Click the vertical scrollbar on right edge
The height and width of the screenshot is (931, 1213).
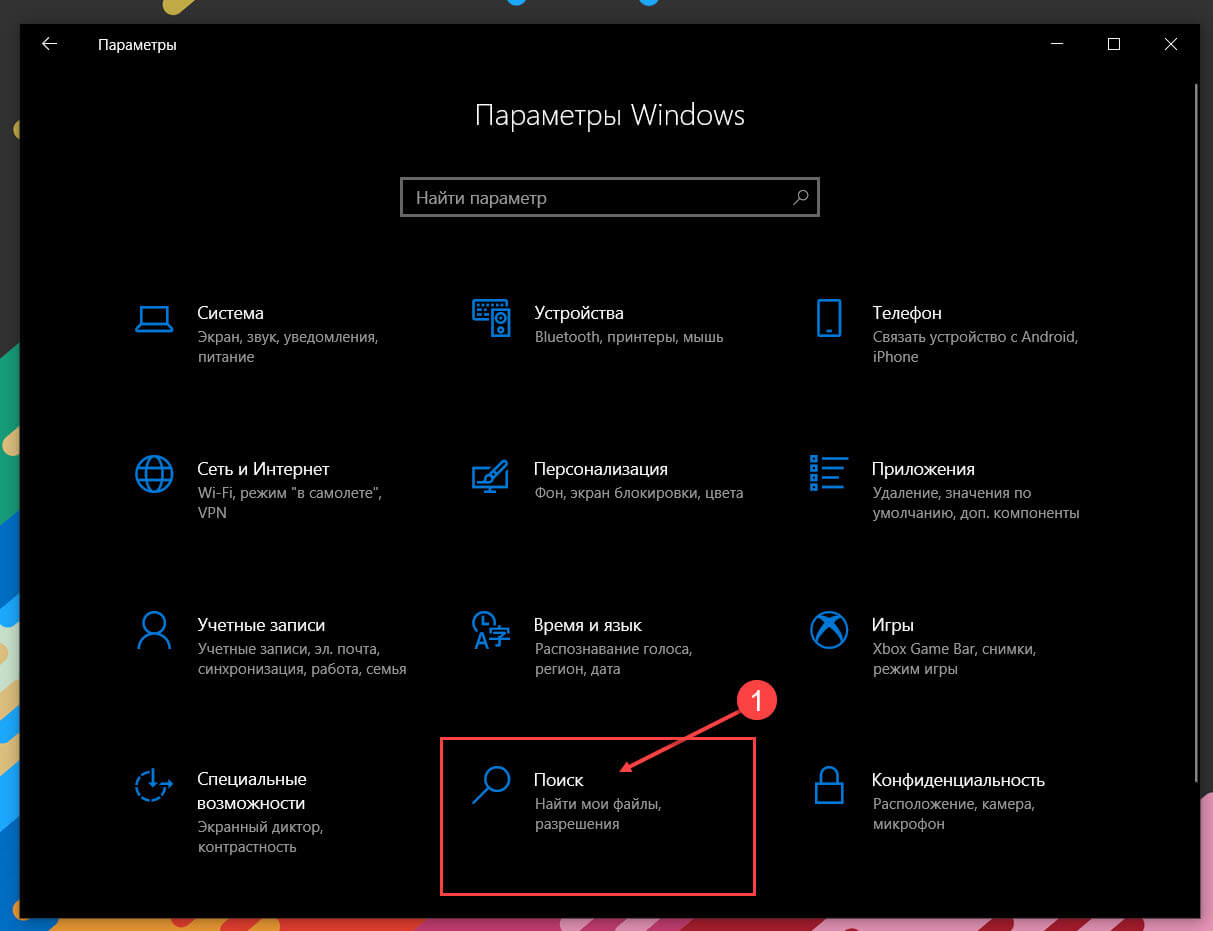point(1196,432)
